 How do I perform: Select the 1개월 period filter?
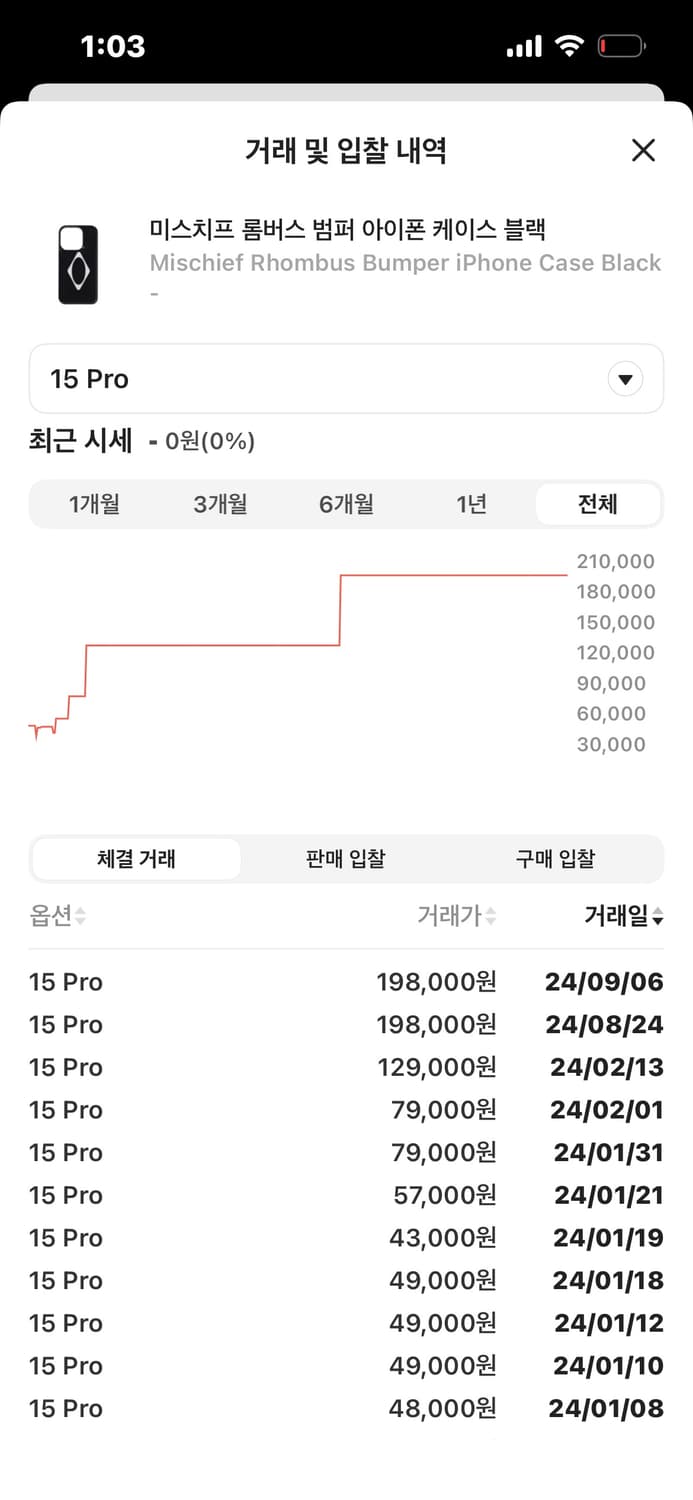[95, 504]
